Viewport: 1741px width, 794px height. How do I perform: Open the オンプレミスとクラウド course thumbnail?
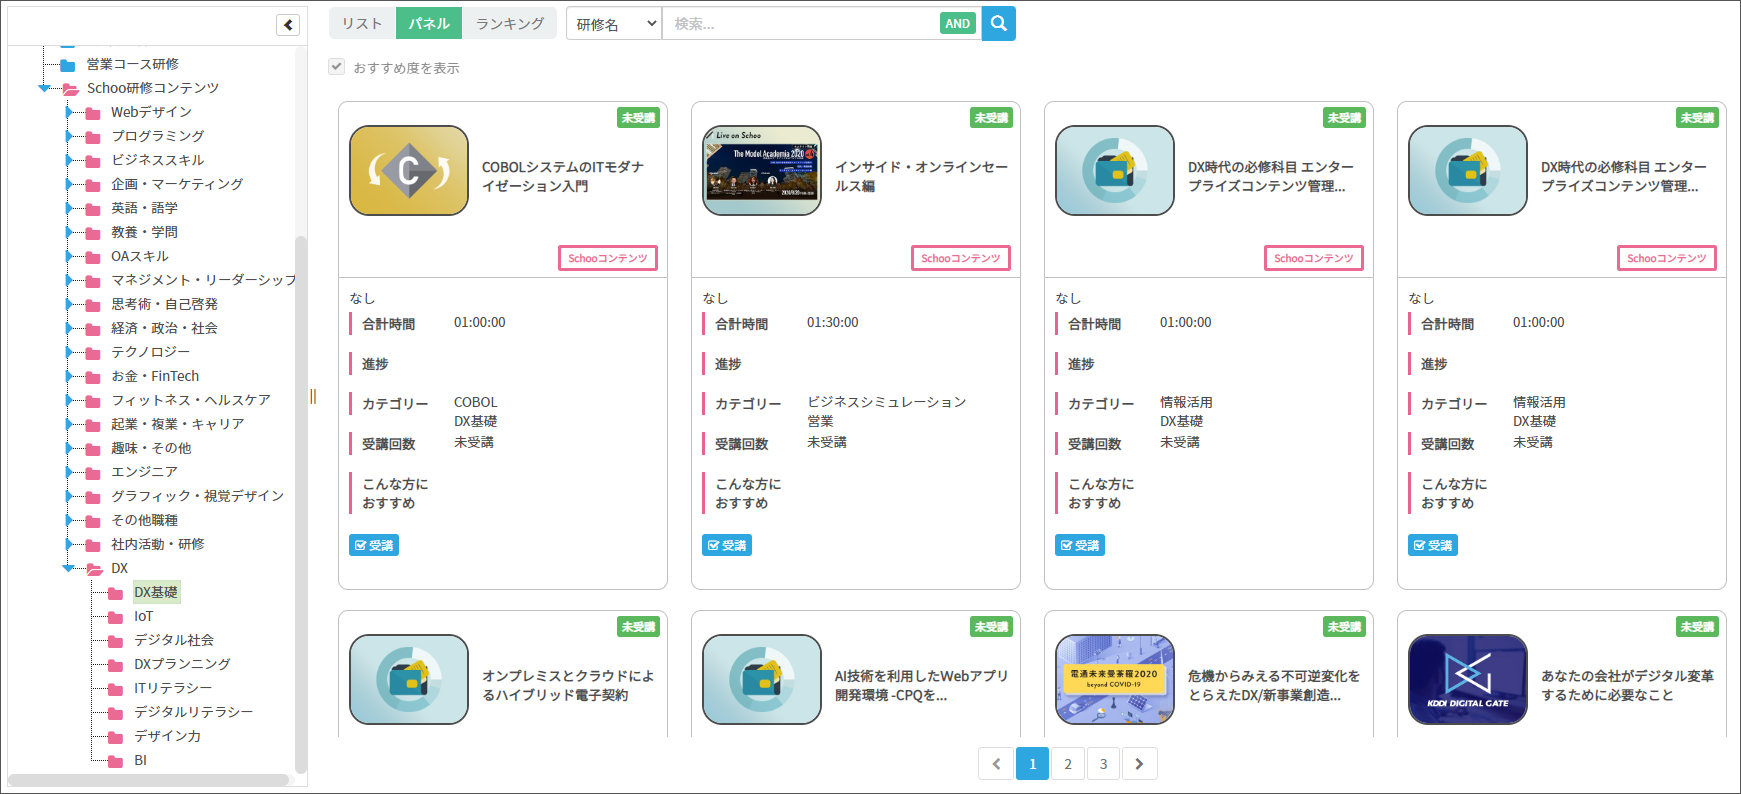[409, 679]
